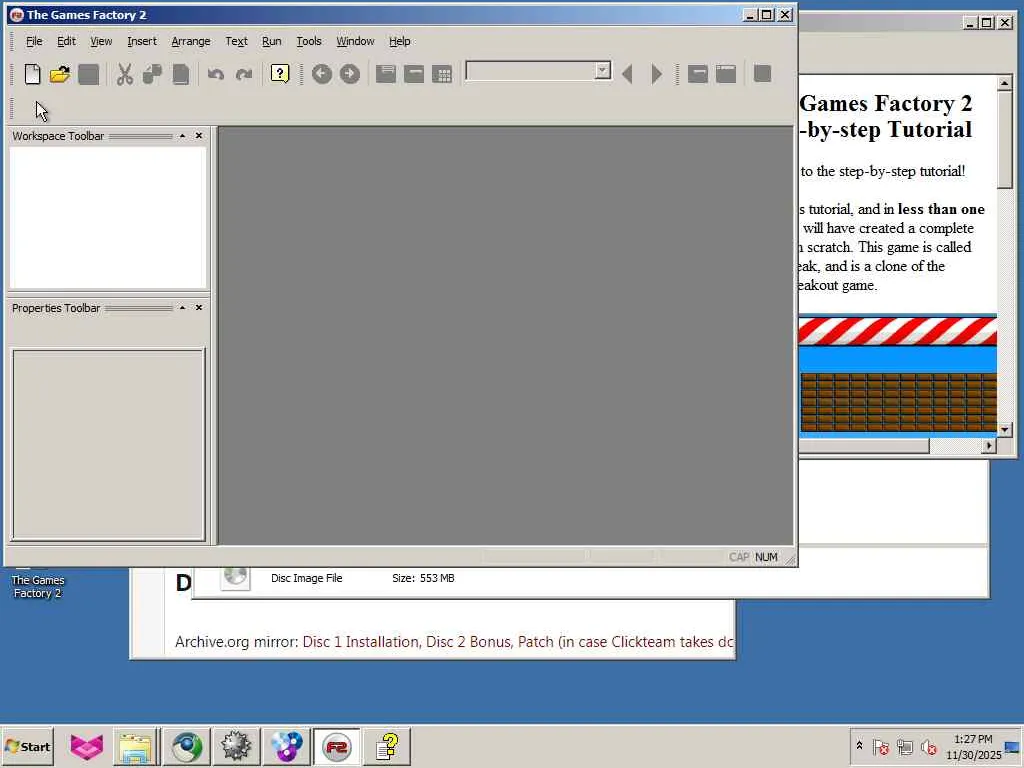Screen dimensions: 1024x768
Task: Click the Start button on taskbar
Action: (x=27, y=746)
